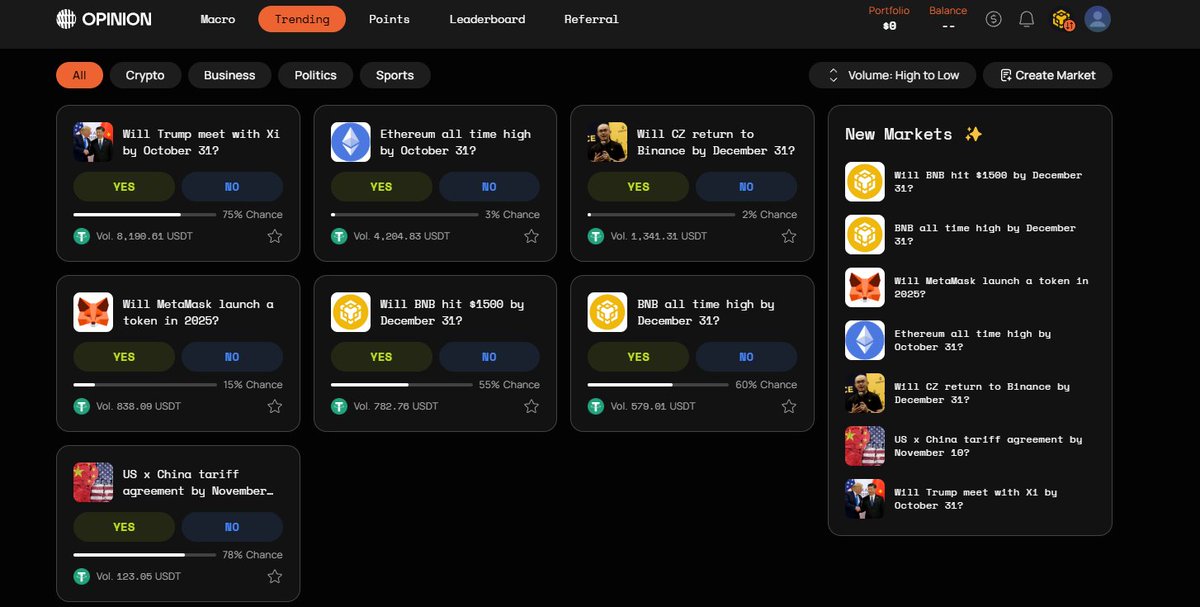Screen dimensions: 1200x607
Task: Filter markets by Politics
Action: click(316, 75)
